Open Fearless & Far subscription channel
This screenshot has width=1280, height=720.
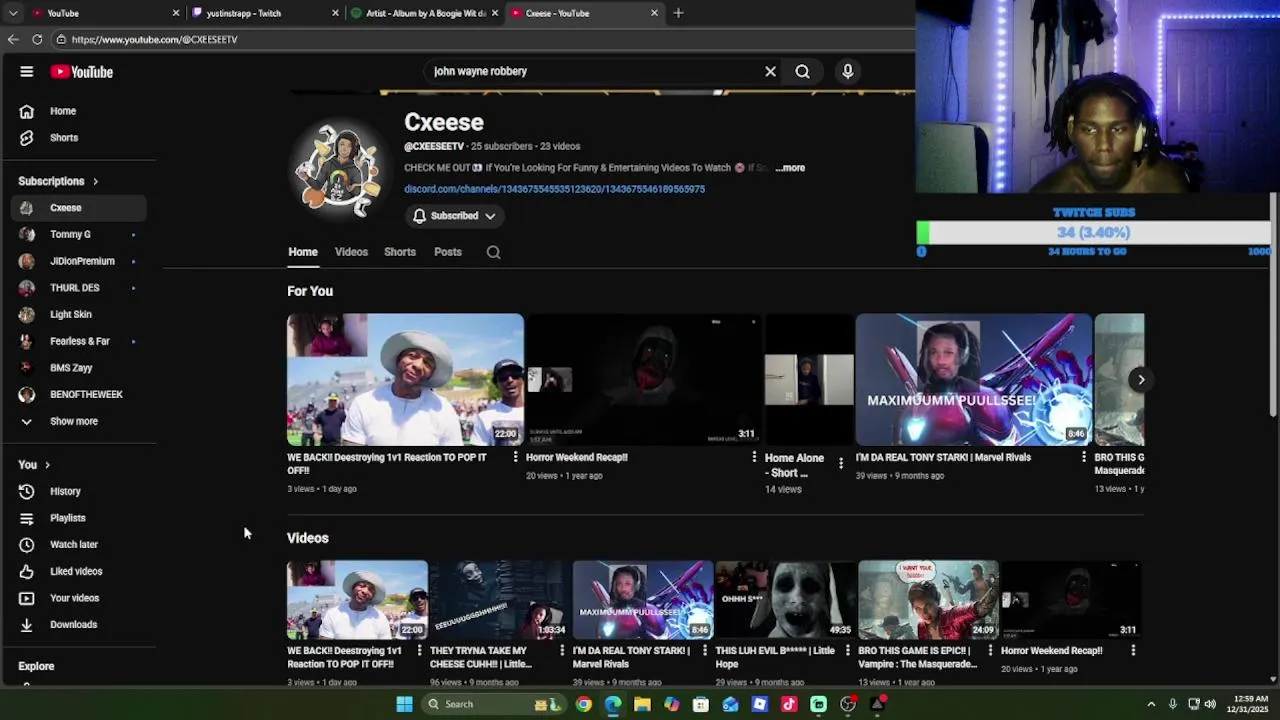click(78, 341)
